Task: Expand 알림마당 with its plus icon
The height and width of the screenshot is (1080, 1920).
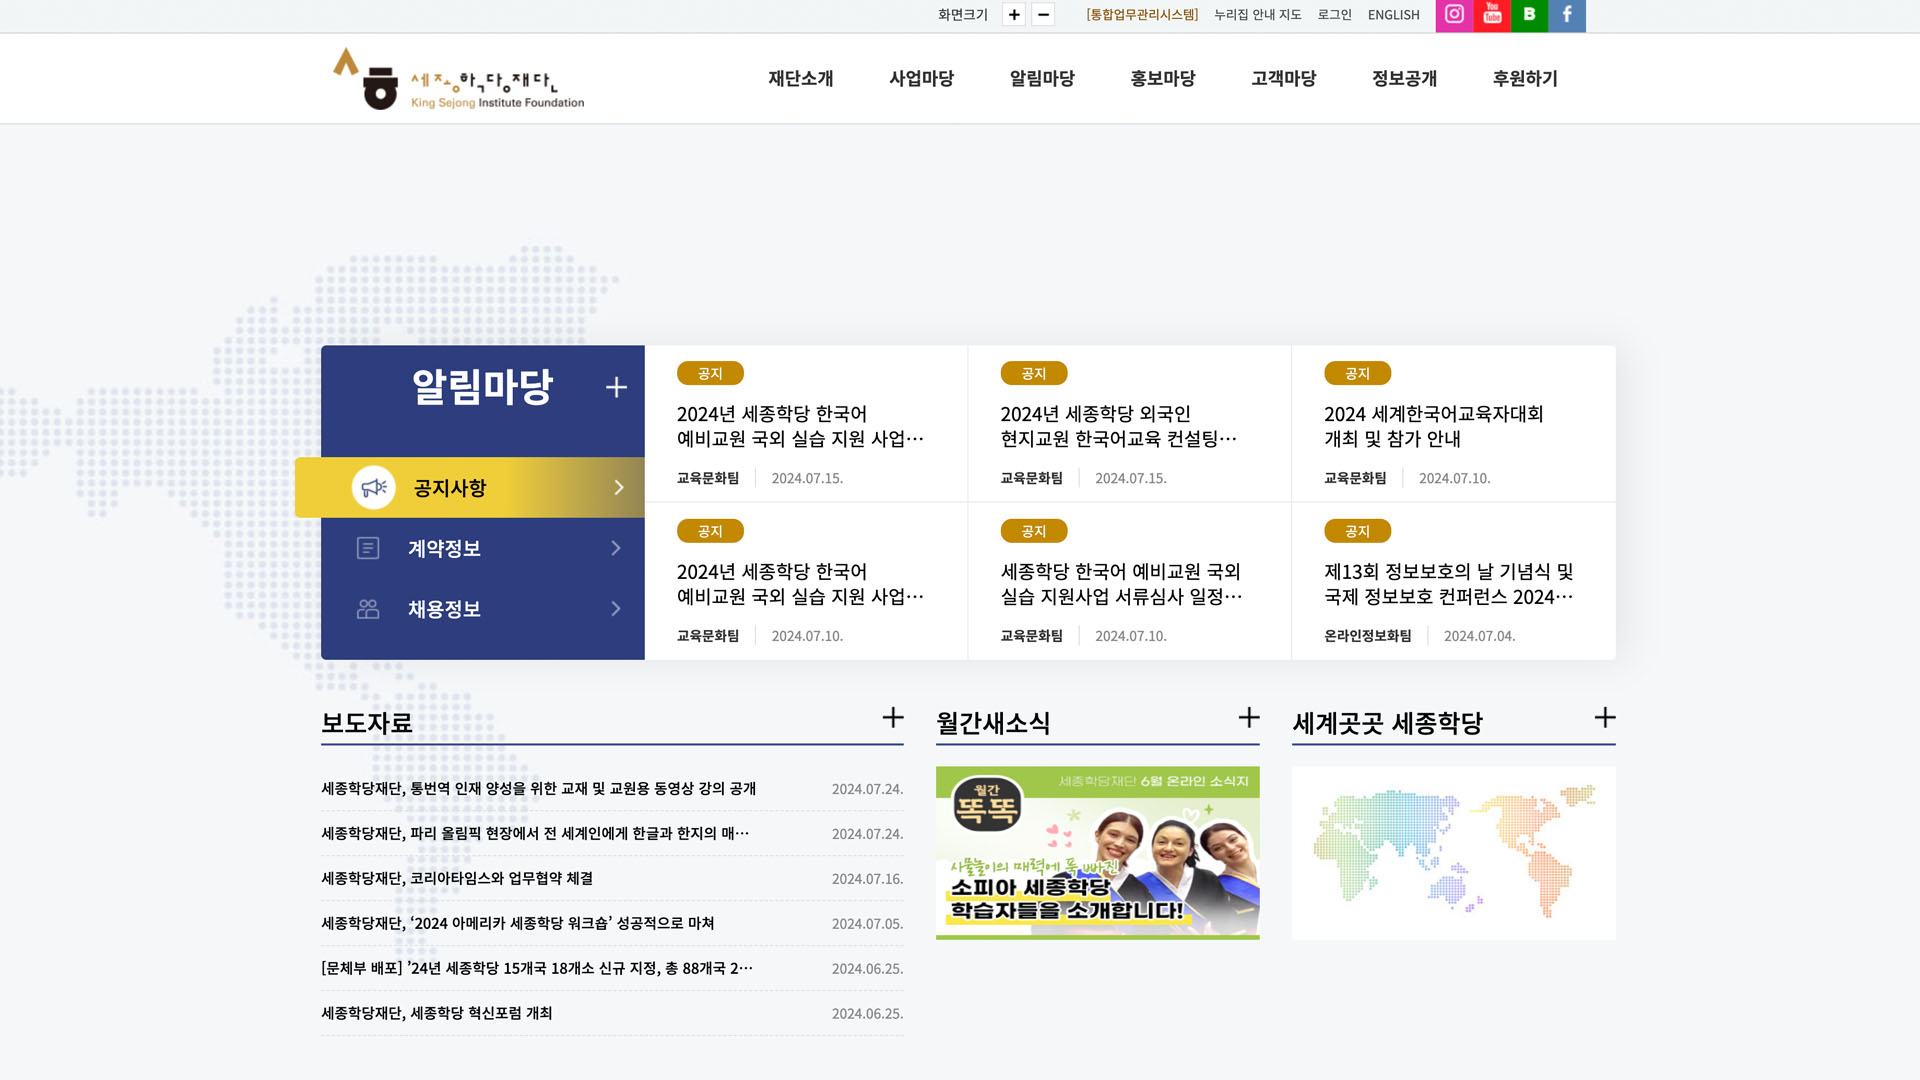Action: tap(616, 387)
